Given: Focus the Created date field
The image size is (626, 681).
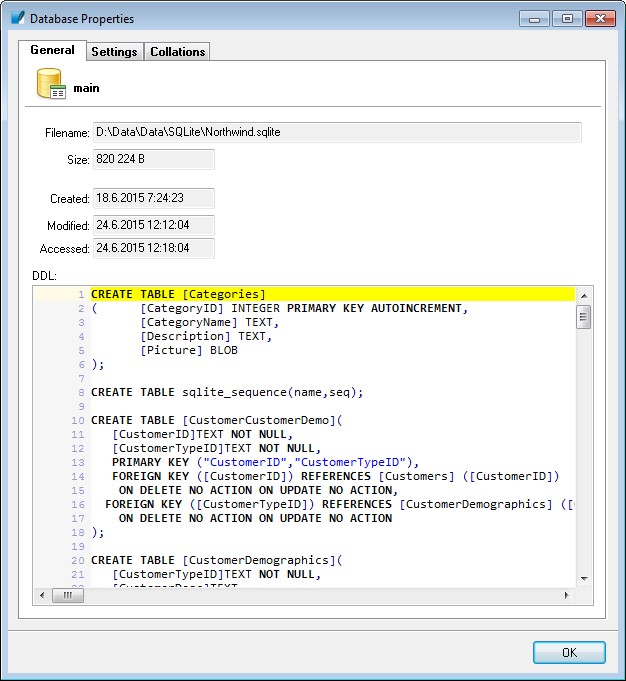Looking at the screenshot, I should pos(153,198).
